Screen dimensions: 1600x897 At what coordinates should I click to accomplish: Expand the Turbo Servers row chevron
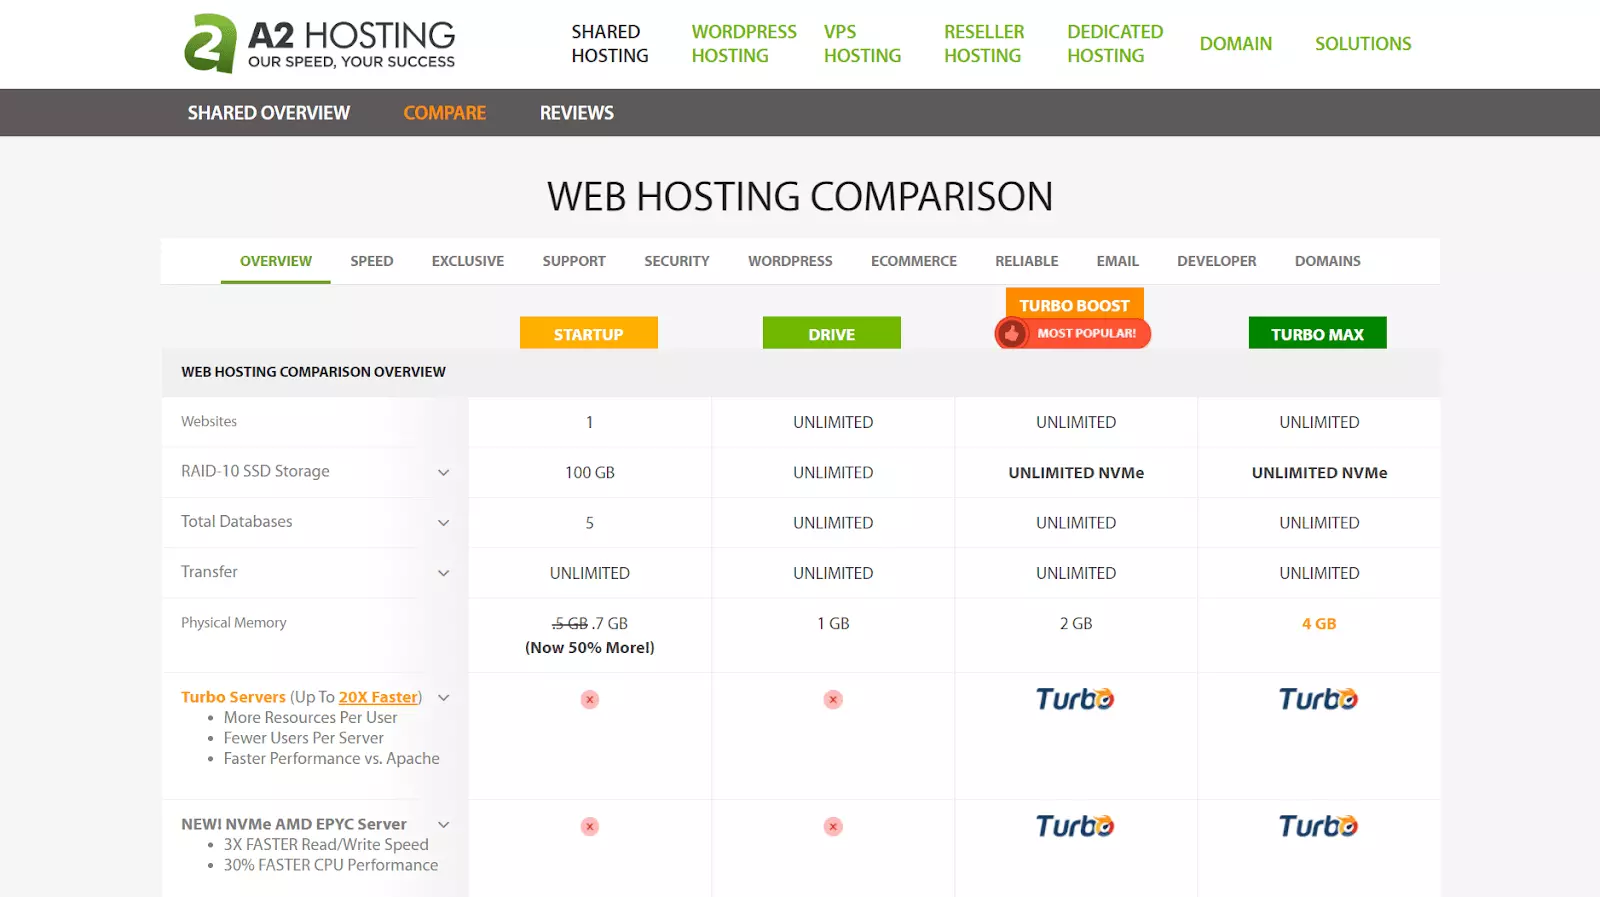point(443,697)
